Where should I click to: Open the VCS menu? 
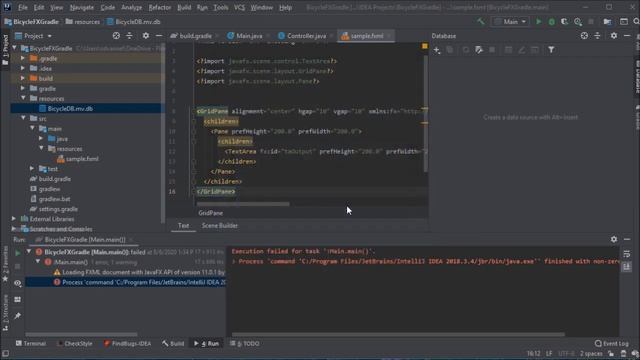pyautogui.click(x=240, y=7)
